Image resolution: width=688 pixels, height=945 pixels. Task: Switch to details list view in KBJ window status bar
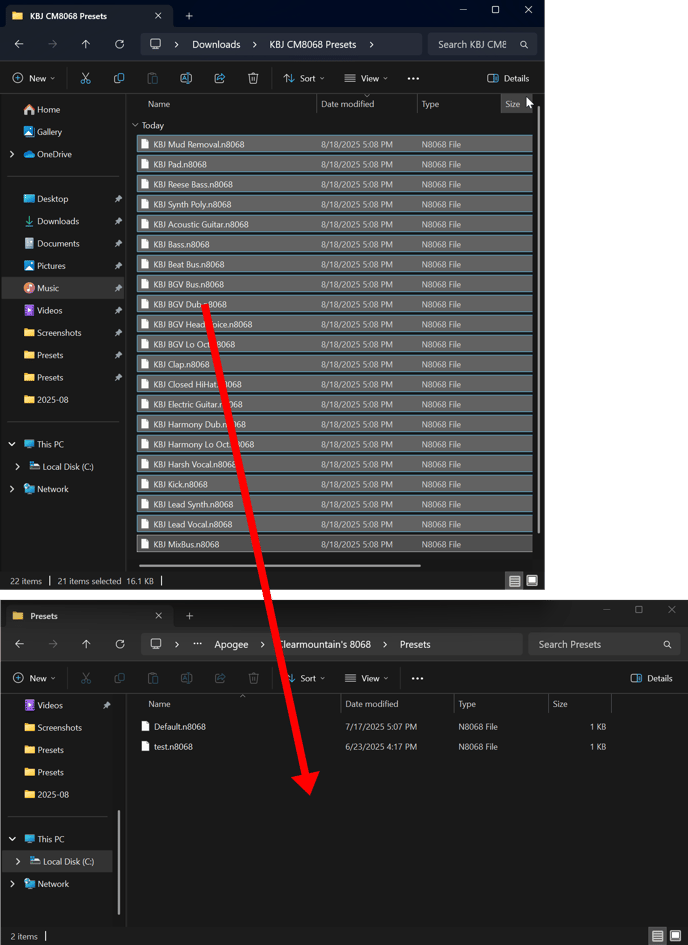pos(514,581)
